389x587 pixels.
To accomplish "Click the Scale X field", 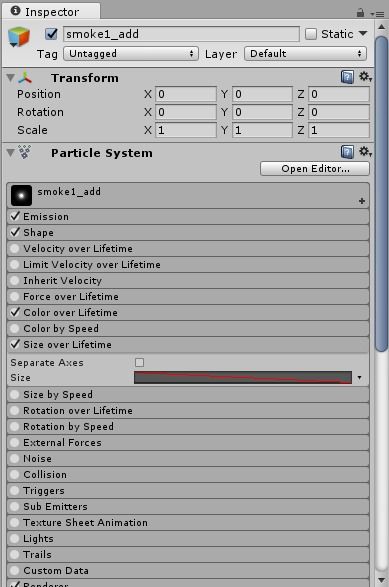I will tap(186, 130).
